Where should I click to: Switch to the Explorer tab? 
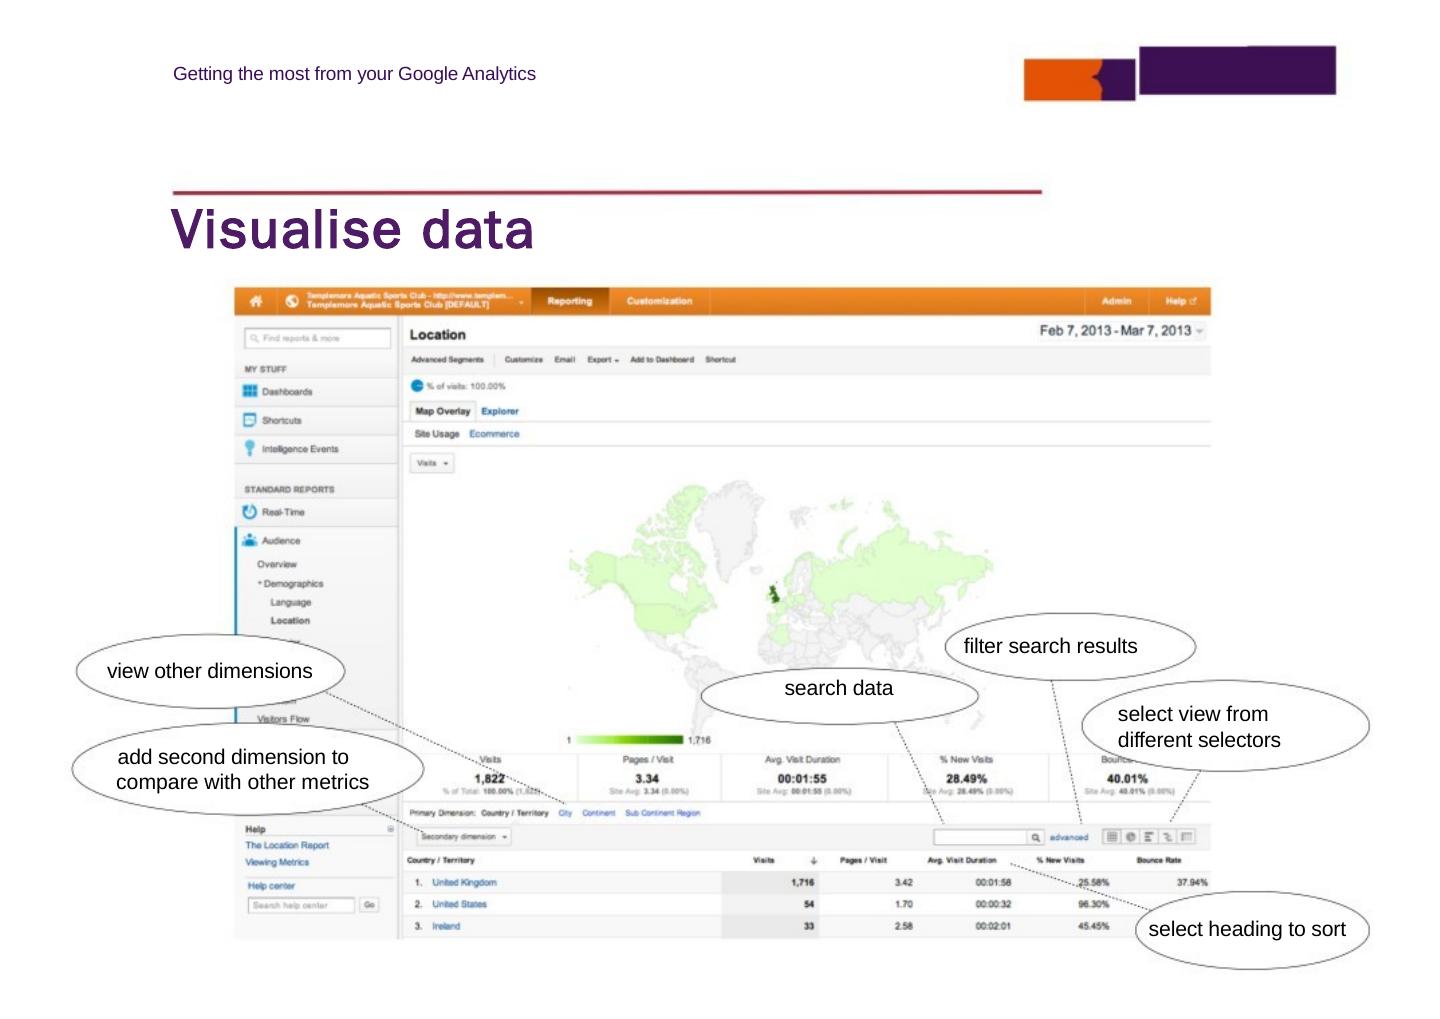499,411
